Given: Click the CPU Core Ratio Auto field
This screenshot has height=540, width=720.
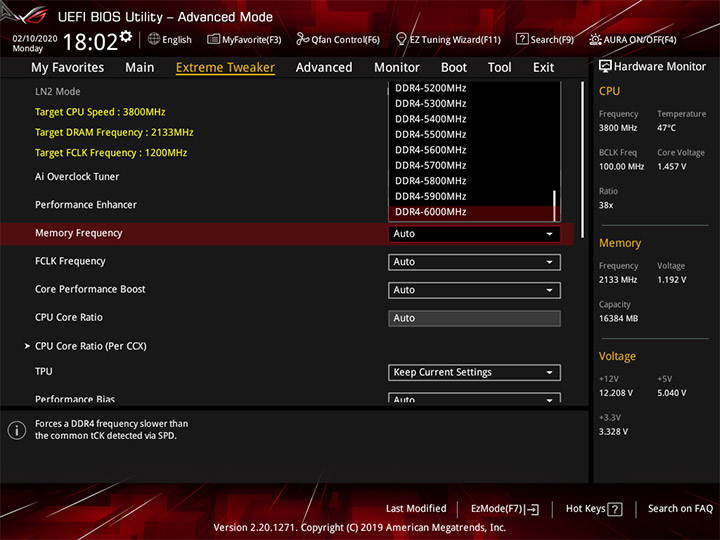Looking at the screenshot, I should tap(474, 318).
